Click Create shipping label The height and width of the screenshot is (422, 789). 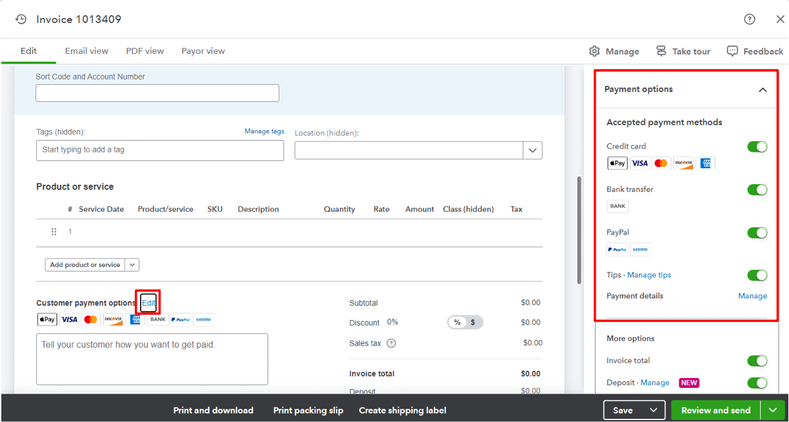[x=403, y=410]
